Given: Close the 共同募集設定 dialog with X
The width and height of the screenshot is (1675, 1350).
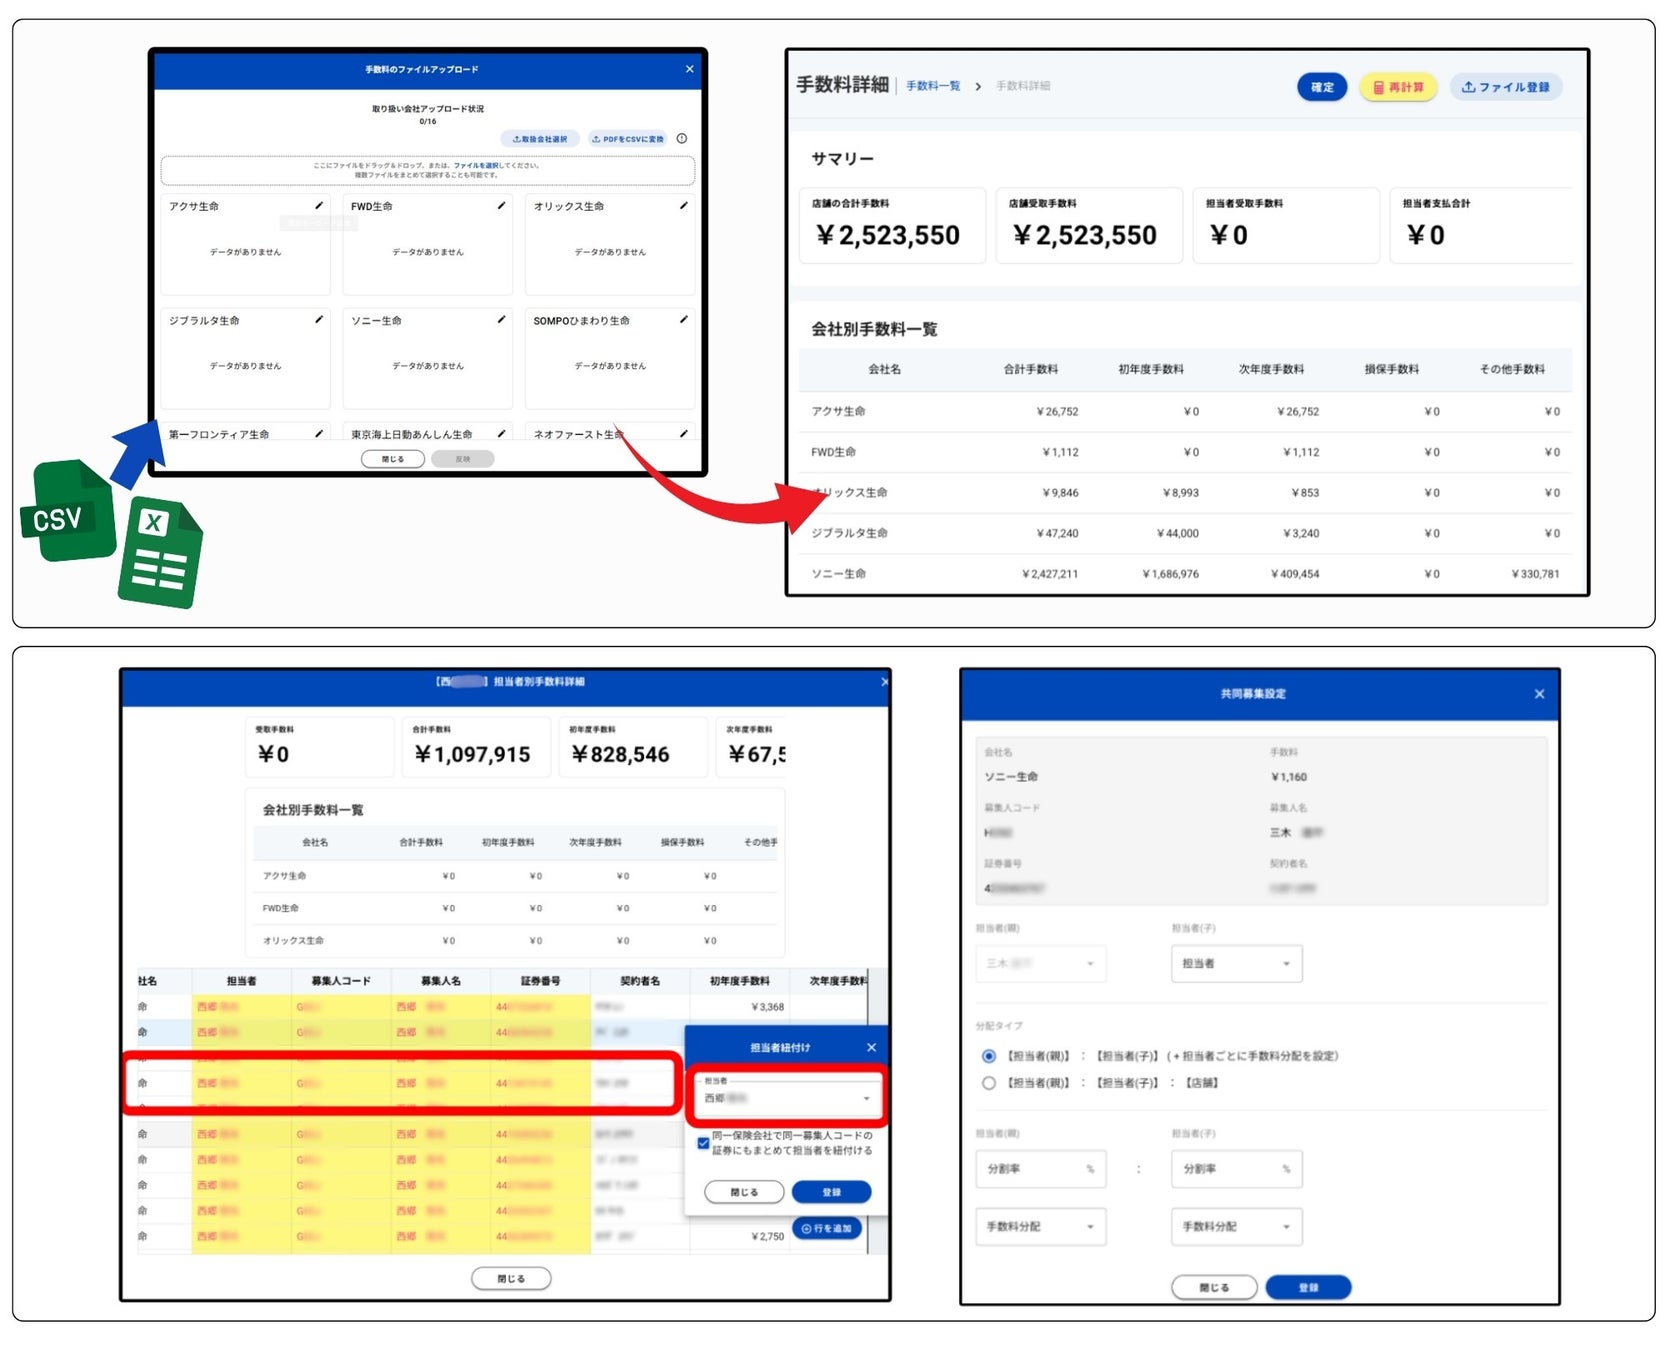Looking at the screenshot, I should point(1539,694).
